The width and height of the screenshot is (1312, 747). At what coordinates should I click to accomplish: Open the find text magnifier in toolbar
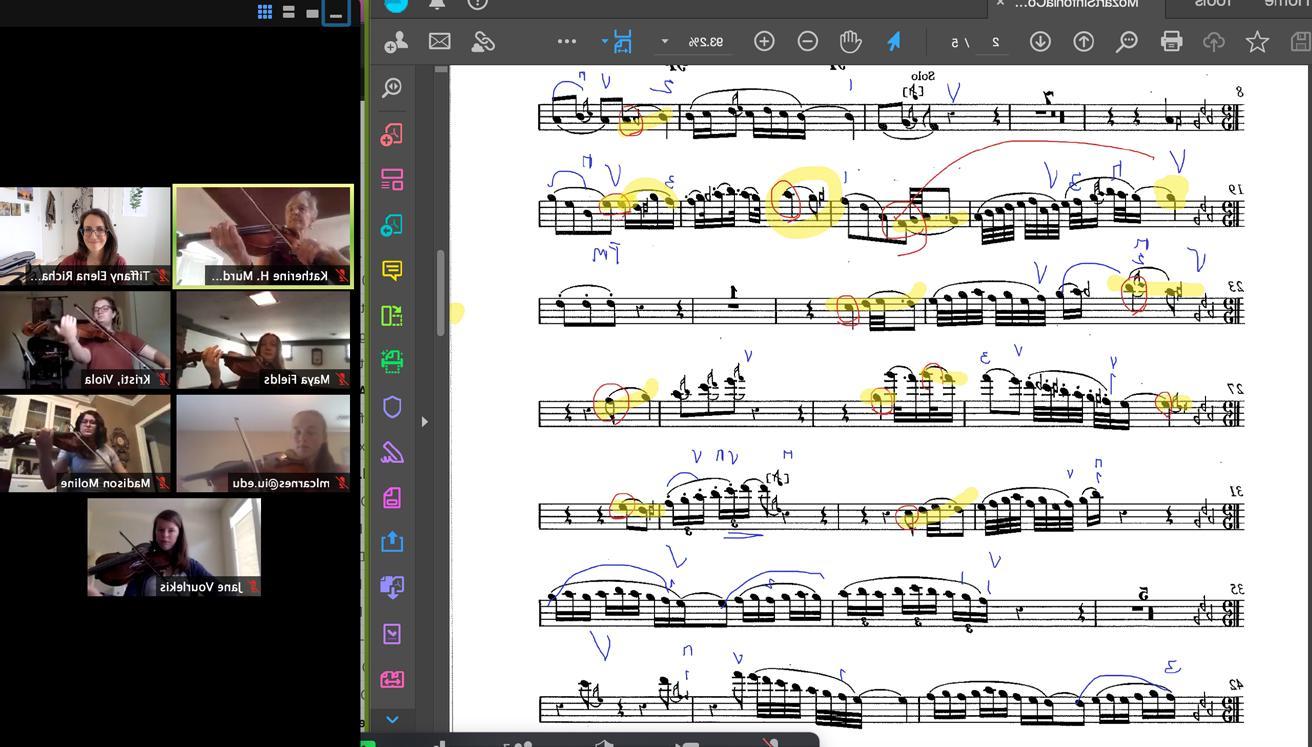(x=1127, y=41)
